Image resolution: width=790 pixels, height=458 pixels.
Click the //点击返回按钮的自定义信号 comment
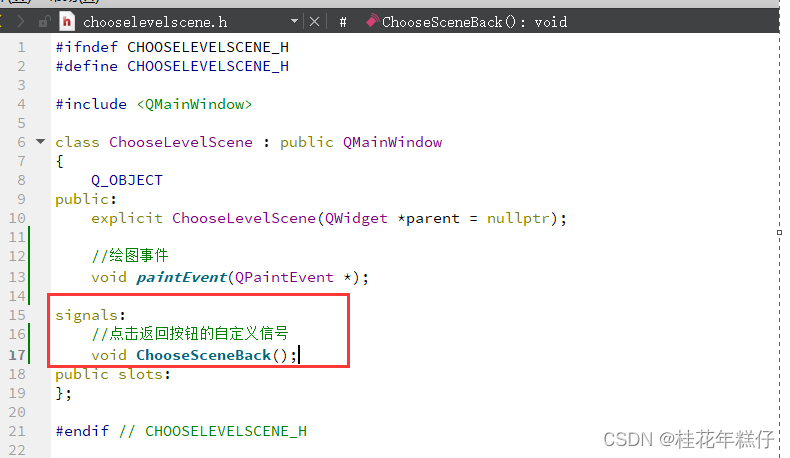[190, 334]
